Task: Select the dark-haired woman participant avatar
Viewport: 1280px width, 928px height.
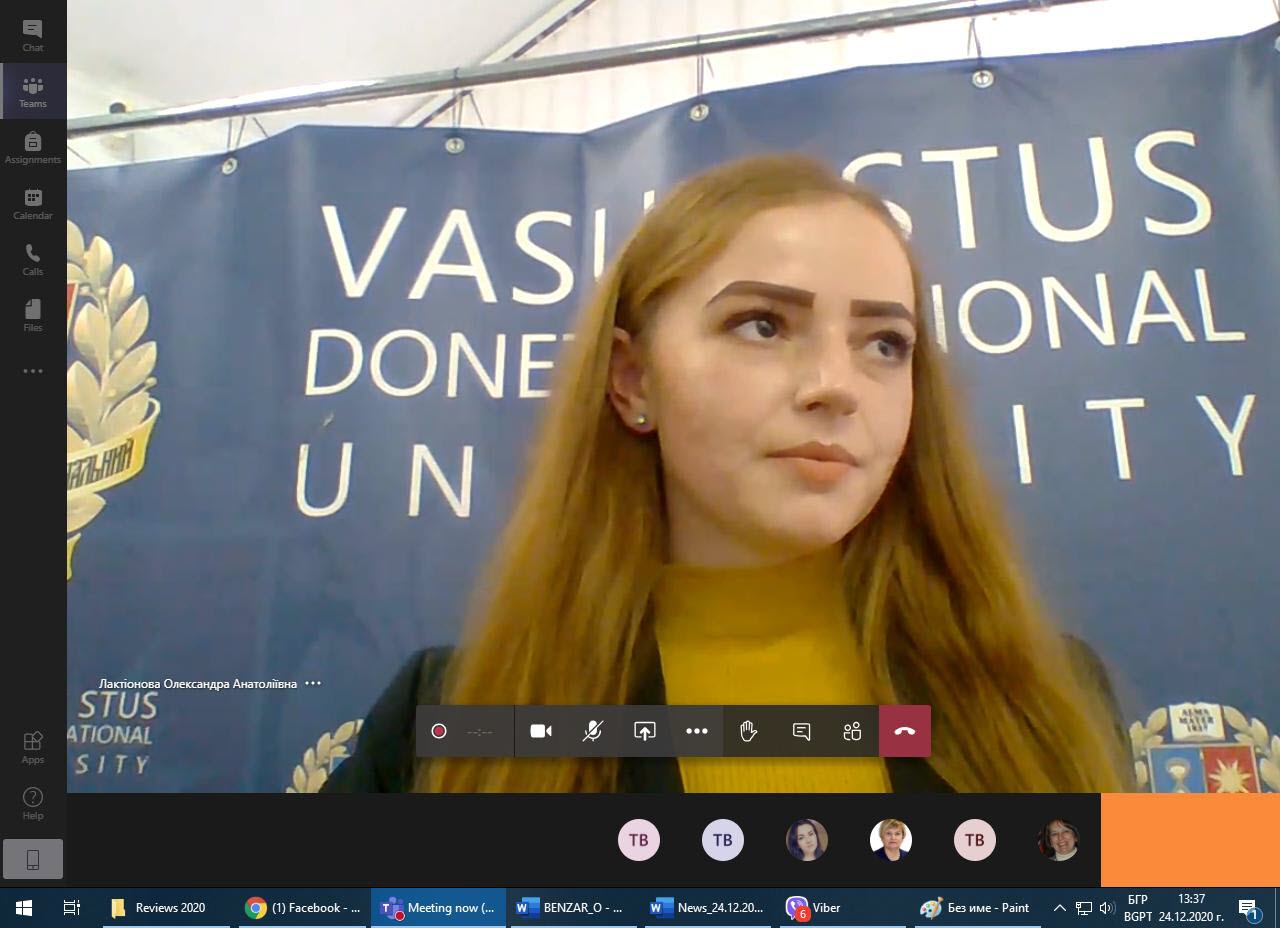Action: click(807, 840)
